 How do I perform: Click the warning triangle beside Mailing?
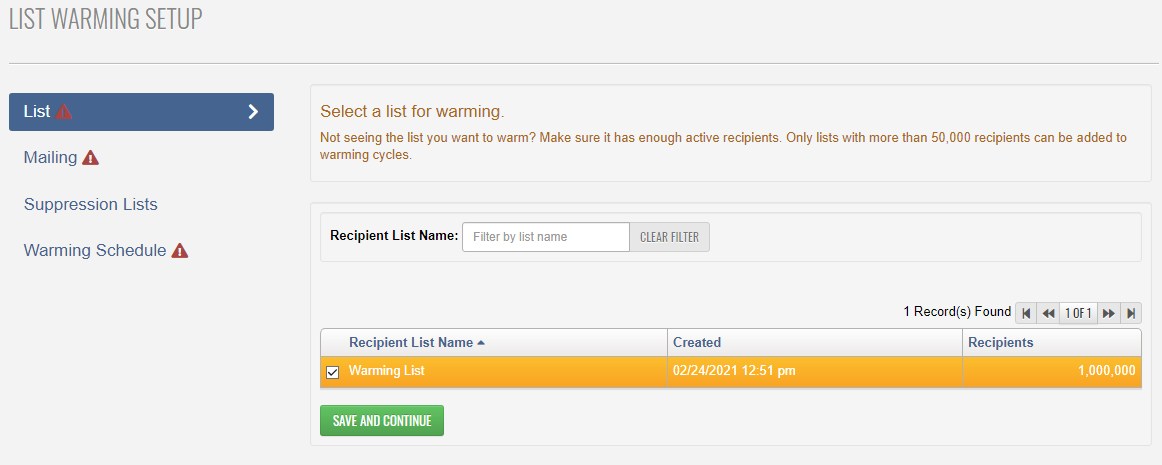click(90, 158)
